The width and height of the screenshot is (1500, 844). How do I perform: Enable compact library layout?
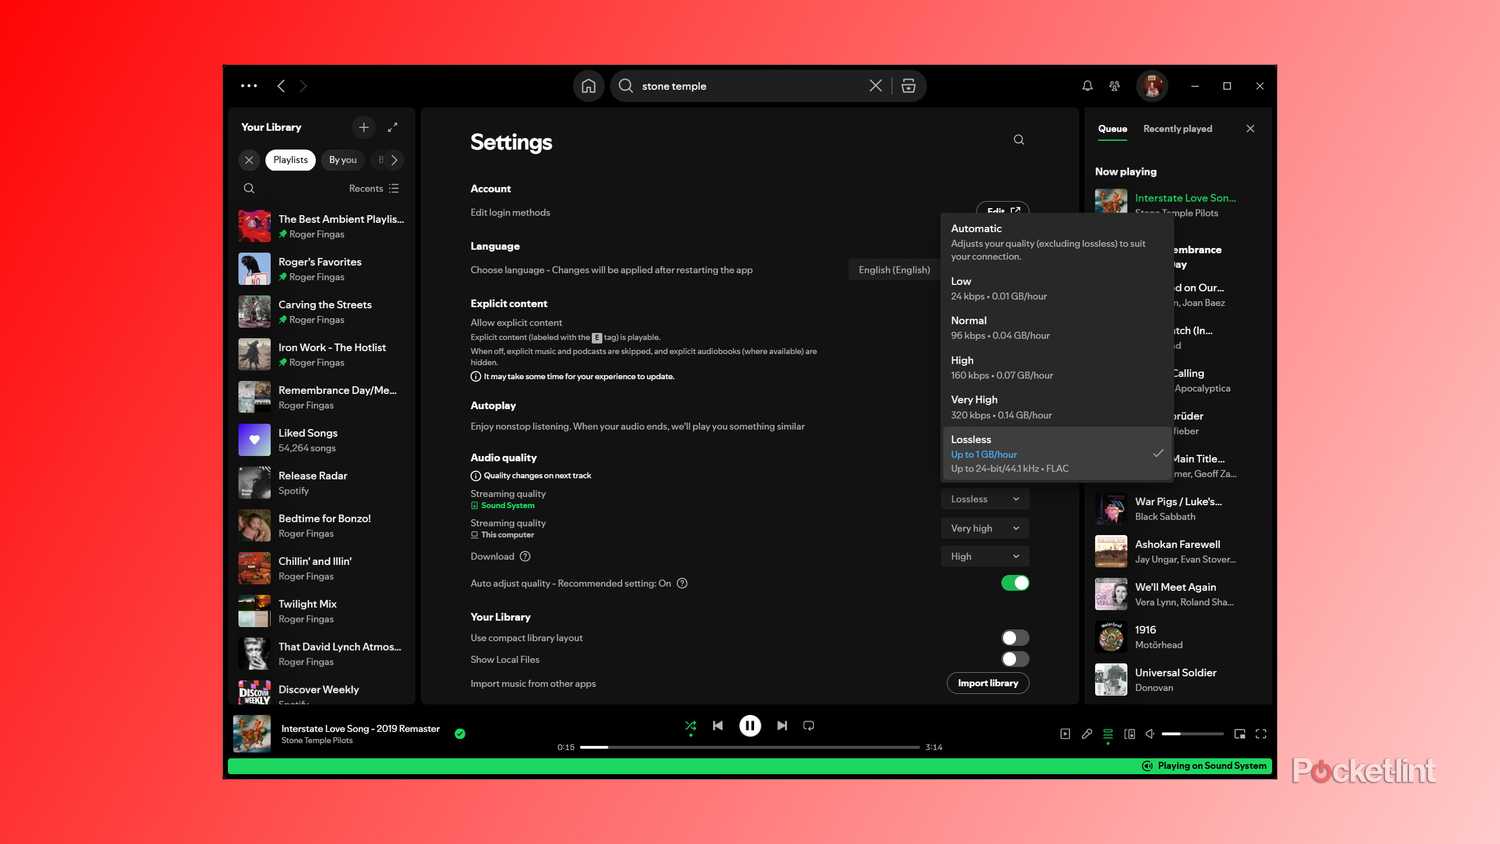point(1012,637)
